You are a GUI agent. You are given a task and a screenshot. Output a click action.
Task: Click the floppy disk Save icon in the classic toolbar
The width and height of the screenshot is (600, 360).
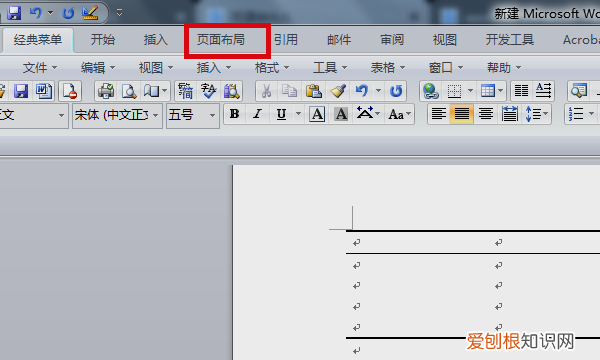tap(21, 91)
